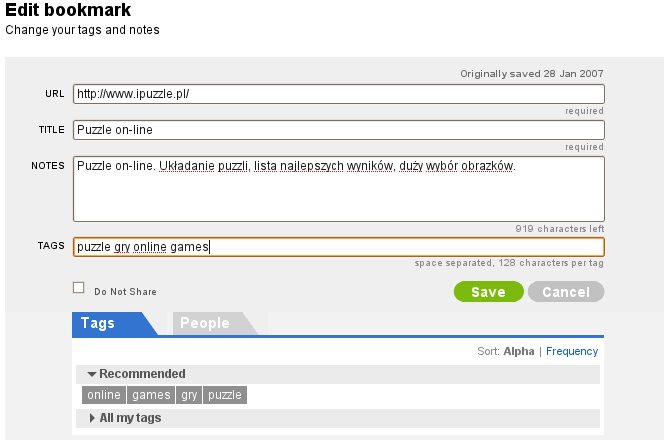Add the recommended tag puzzle
This screenshot has height=440, width=669.
(225, 395)
